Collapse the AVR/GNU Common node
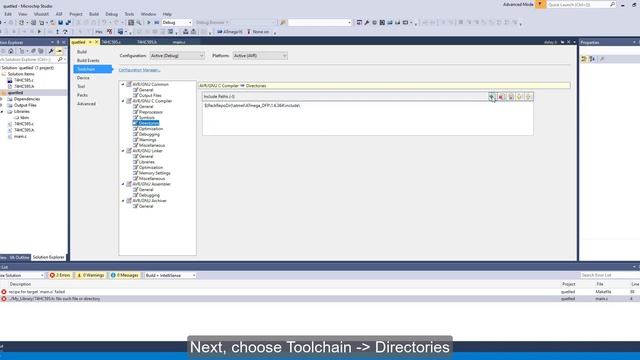 click(x=123, y=84)
